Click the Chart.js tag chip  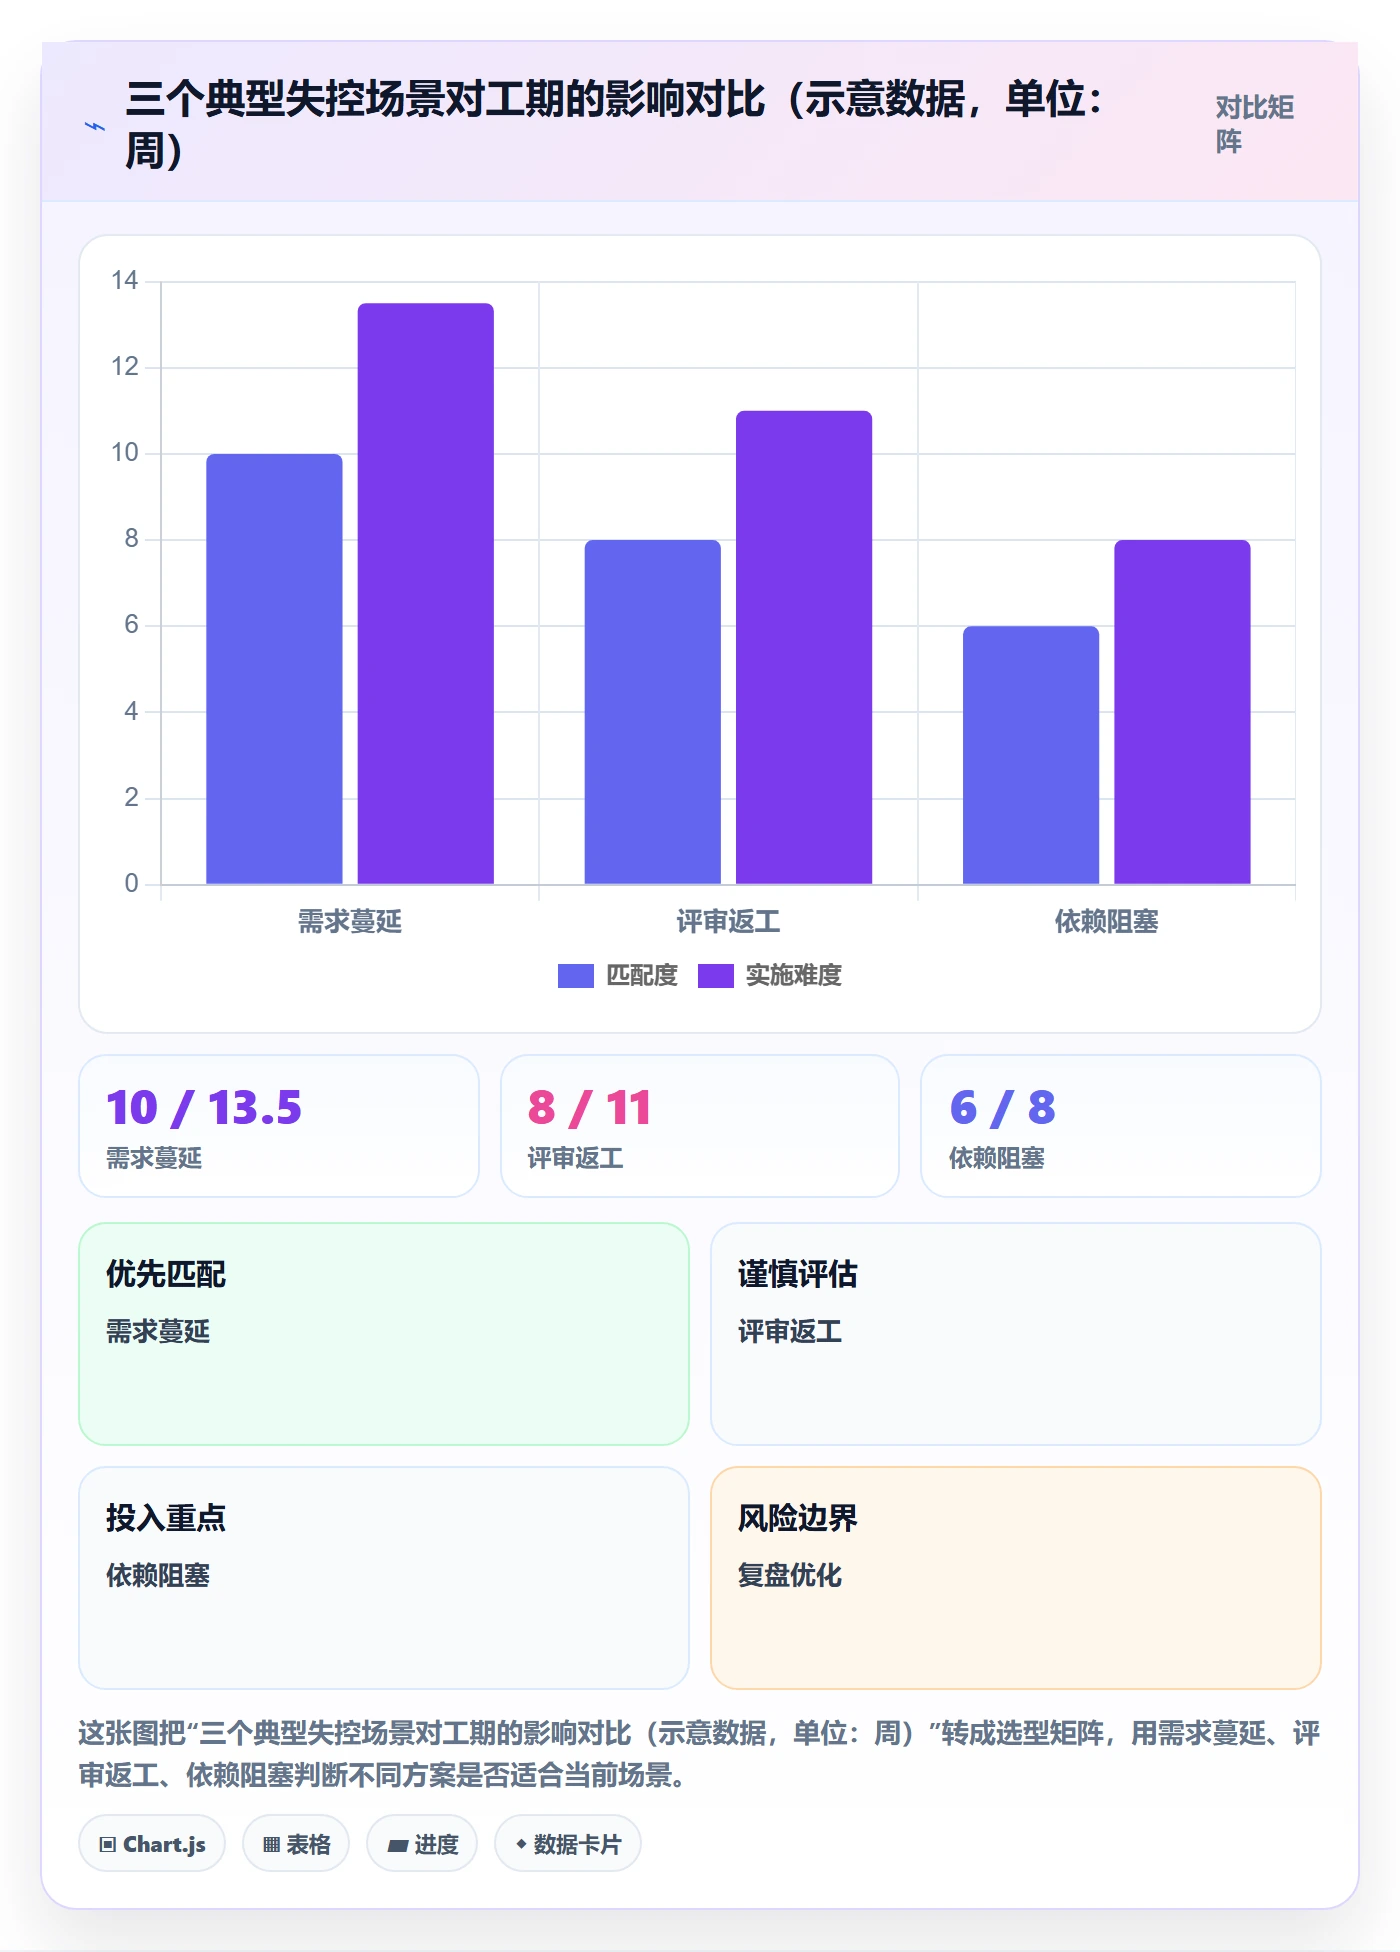(152, 1843)
